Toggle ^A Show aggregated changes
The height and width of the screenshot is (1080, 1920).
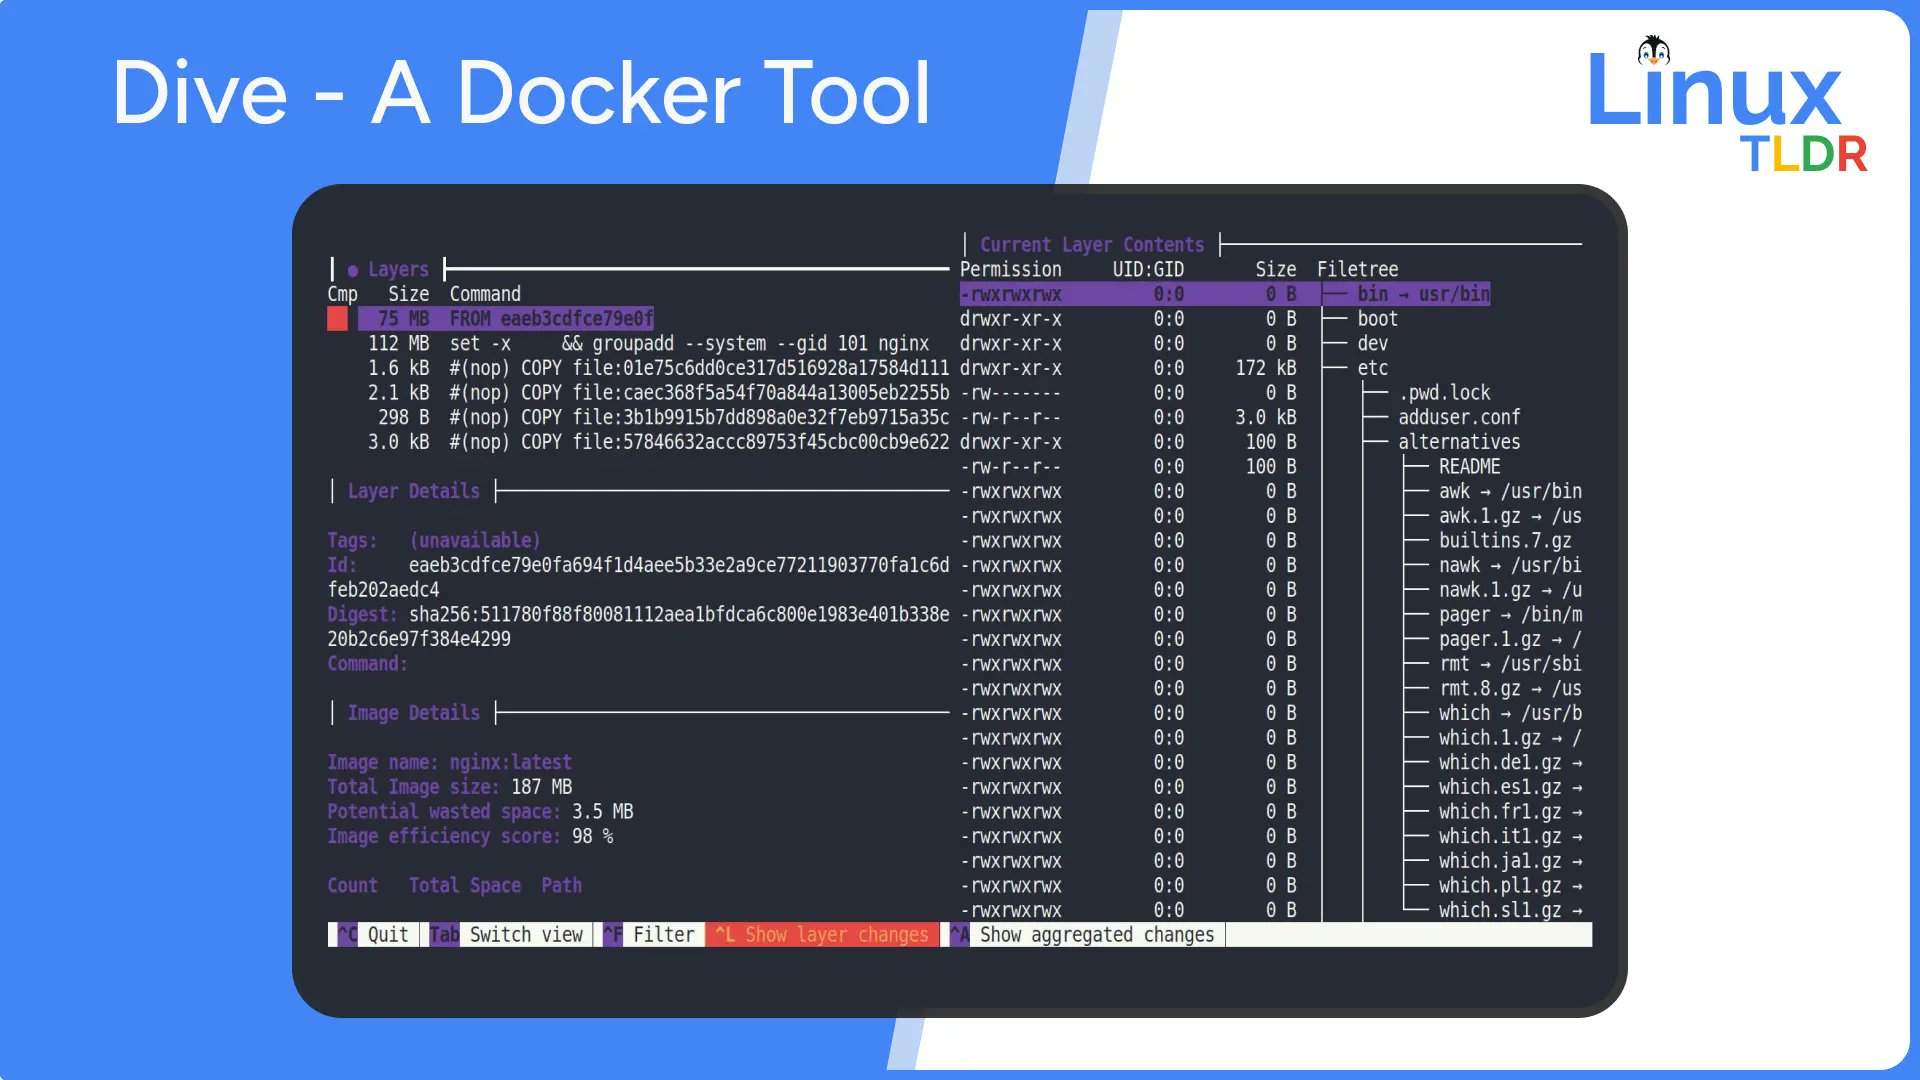pos(1084,934)
